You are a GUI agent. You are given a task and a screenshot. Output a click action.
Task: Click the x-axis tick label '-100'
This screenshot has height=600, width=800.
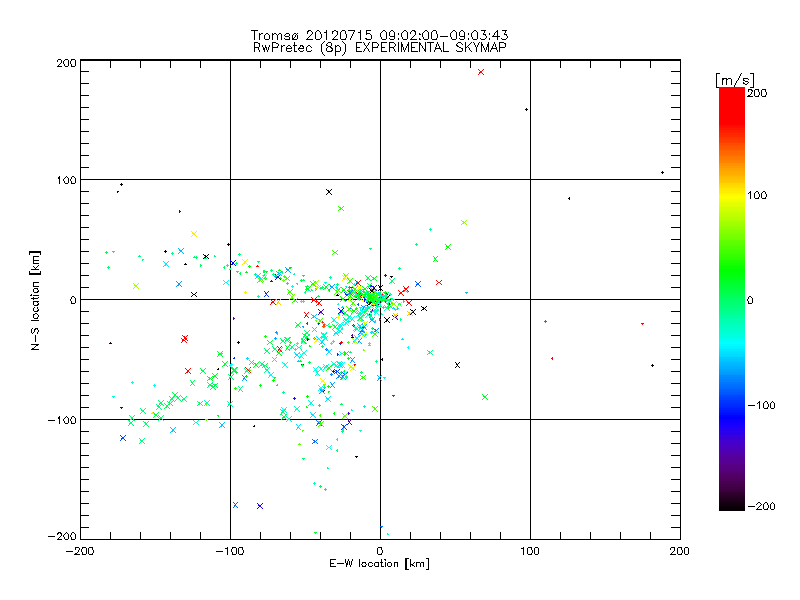(x=230, y=551)
